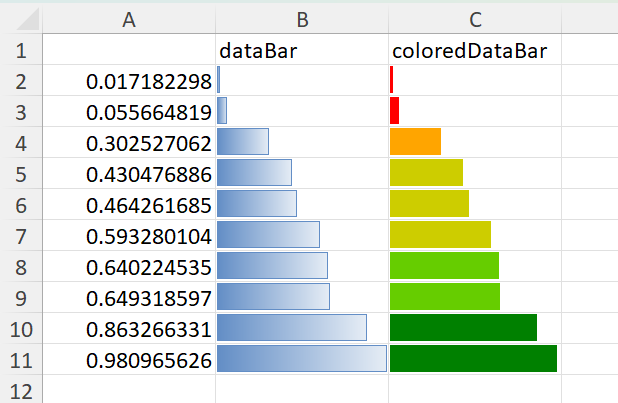Click the orange bar in row 4

[415, 142]
